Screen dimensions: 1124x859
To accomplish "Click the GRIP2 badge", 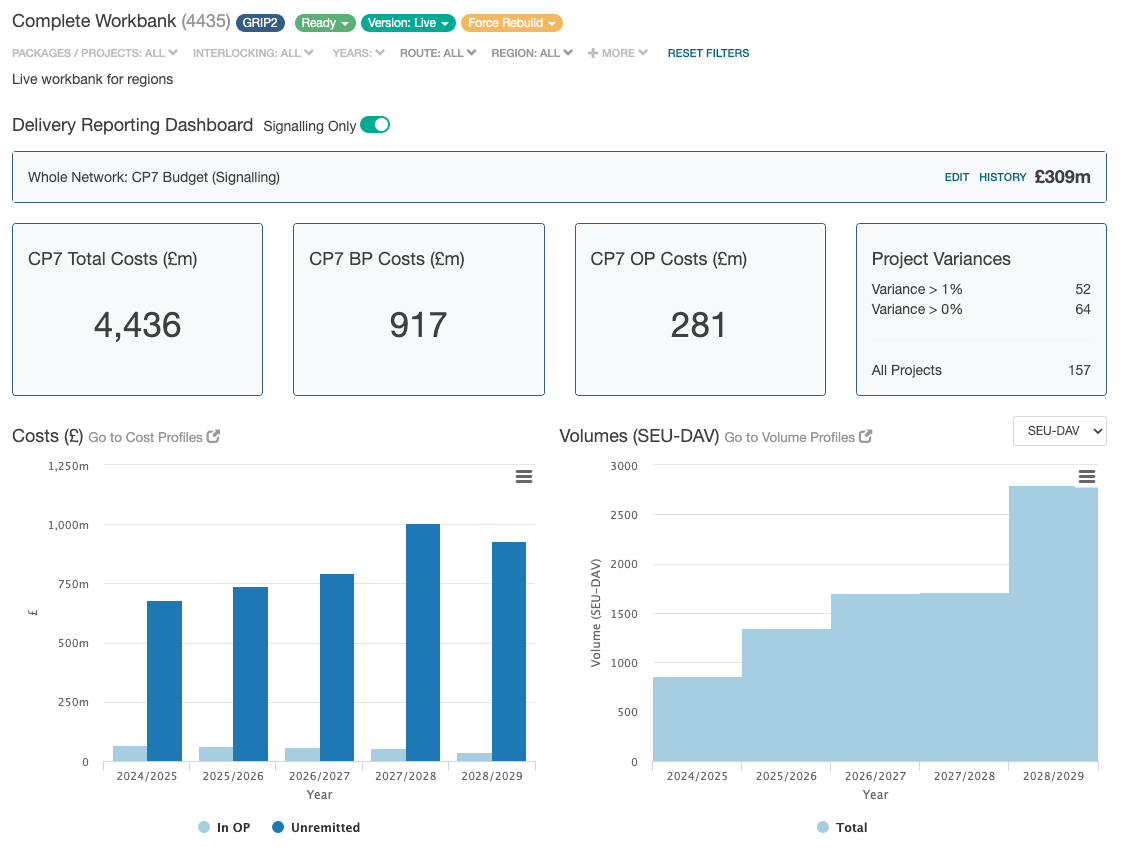I will point(262,23).
